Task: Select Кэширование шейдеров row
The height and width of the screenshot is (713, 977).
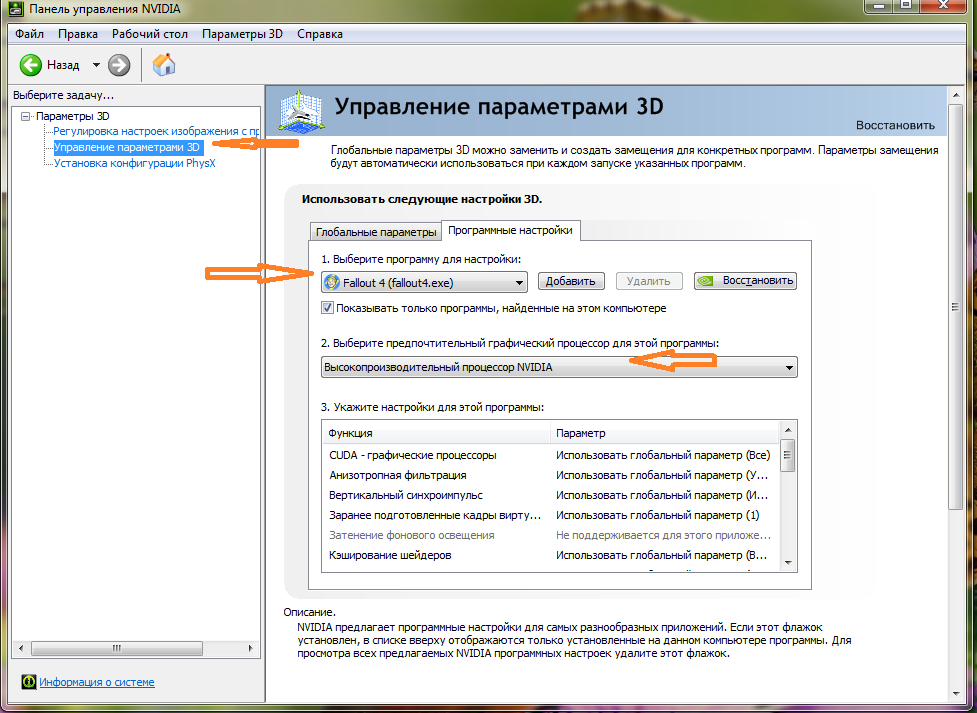Action: [x=550, y=555]
